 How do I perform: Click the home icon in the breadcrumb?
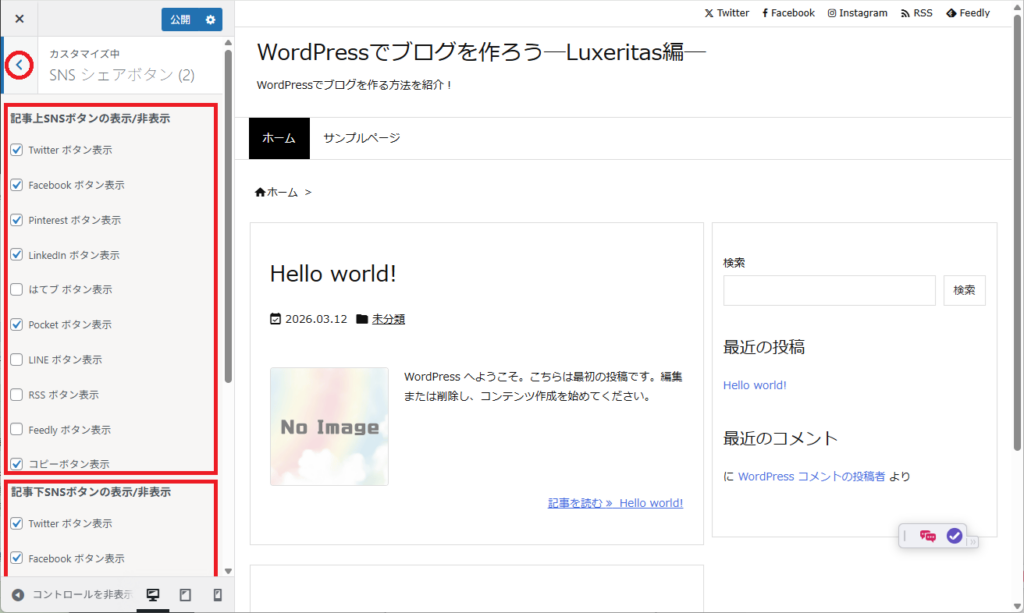point(262,191)
